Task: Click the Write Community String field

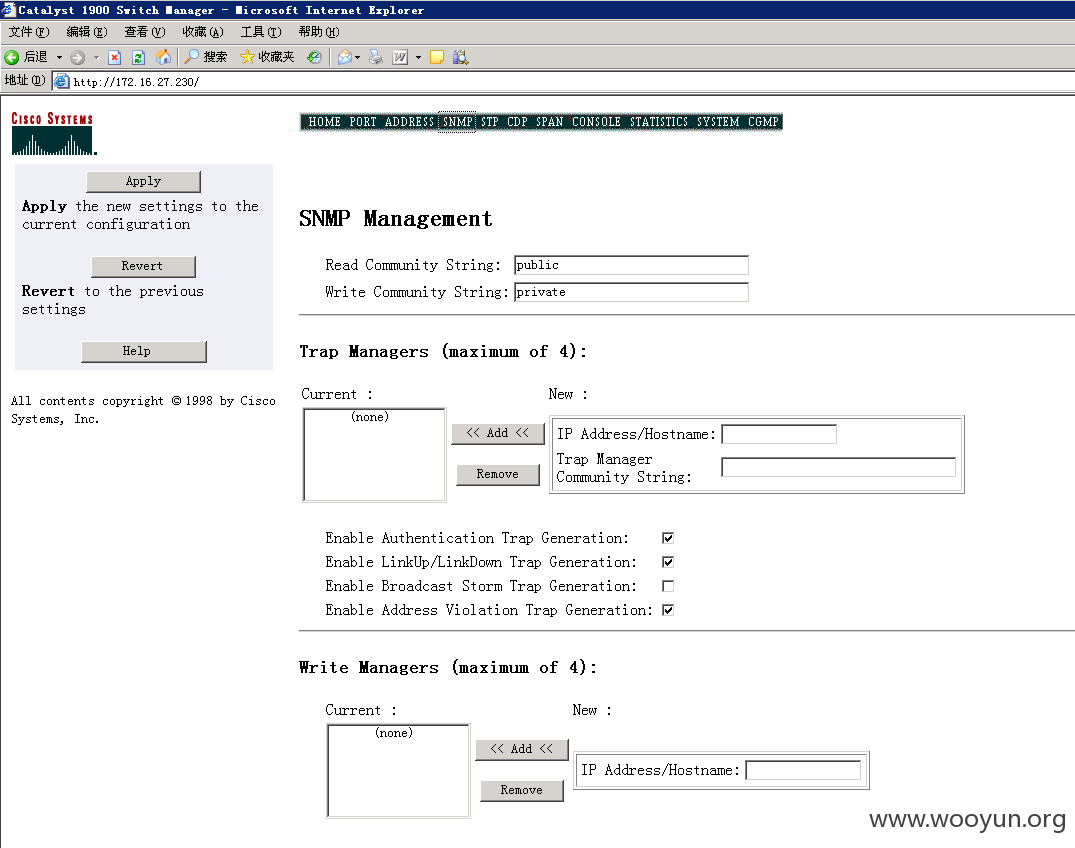Action: point(631,293)
